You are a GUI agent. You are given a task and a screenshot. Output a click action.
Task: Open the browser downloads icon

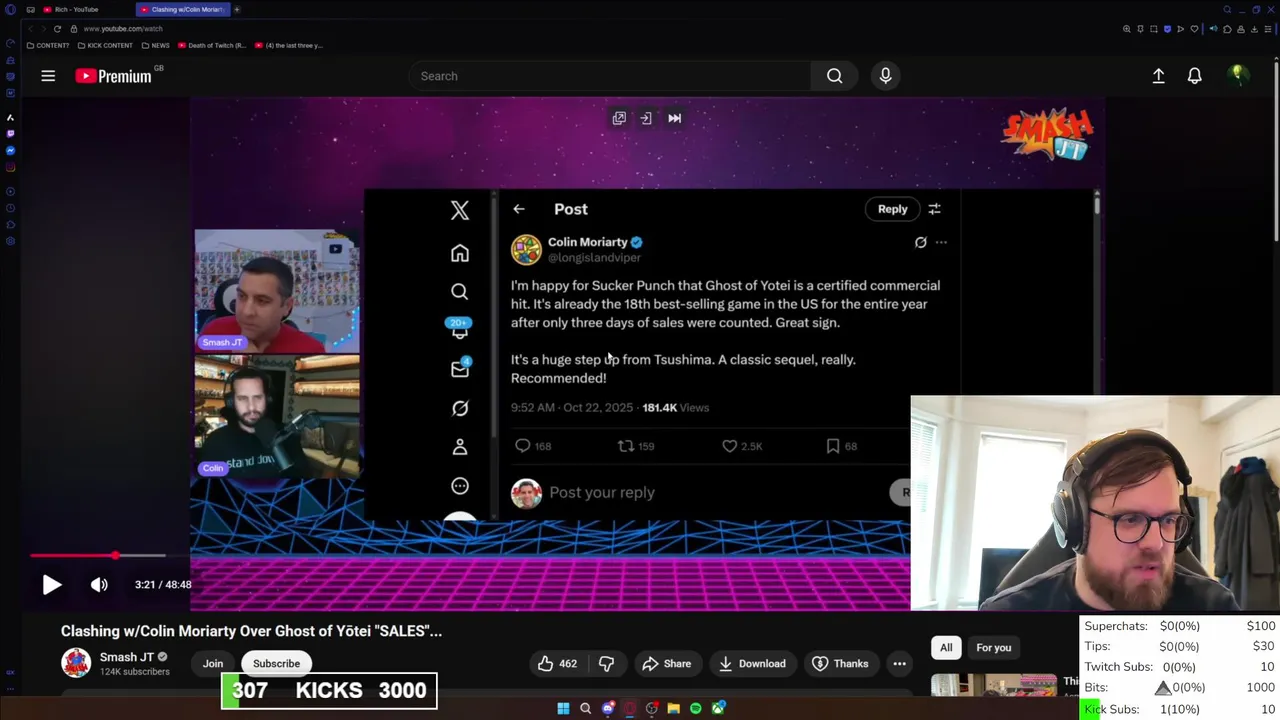tap(1254, 29)
